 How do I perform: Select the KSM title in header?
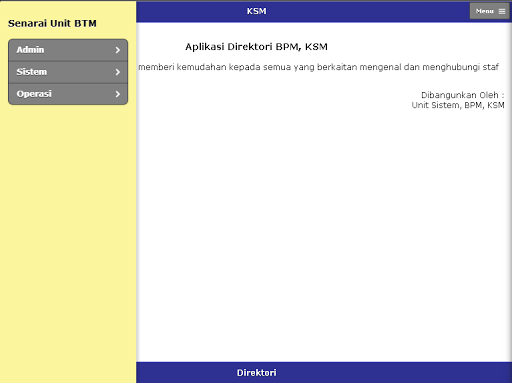(x=256, y=11)
